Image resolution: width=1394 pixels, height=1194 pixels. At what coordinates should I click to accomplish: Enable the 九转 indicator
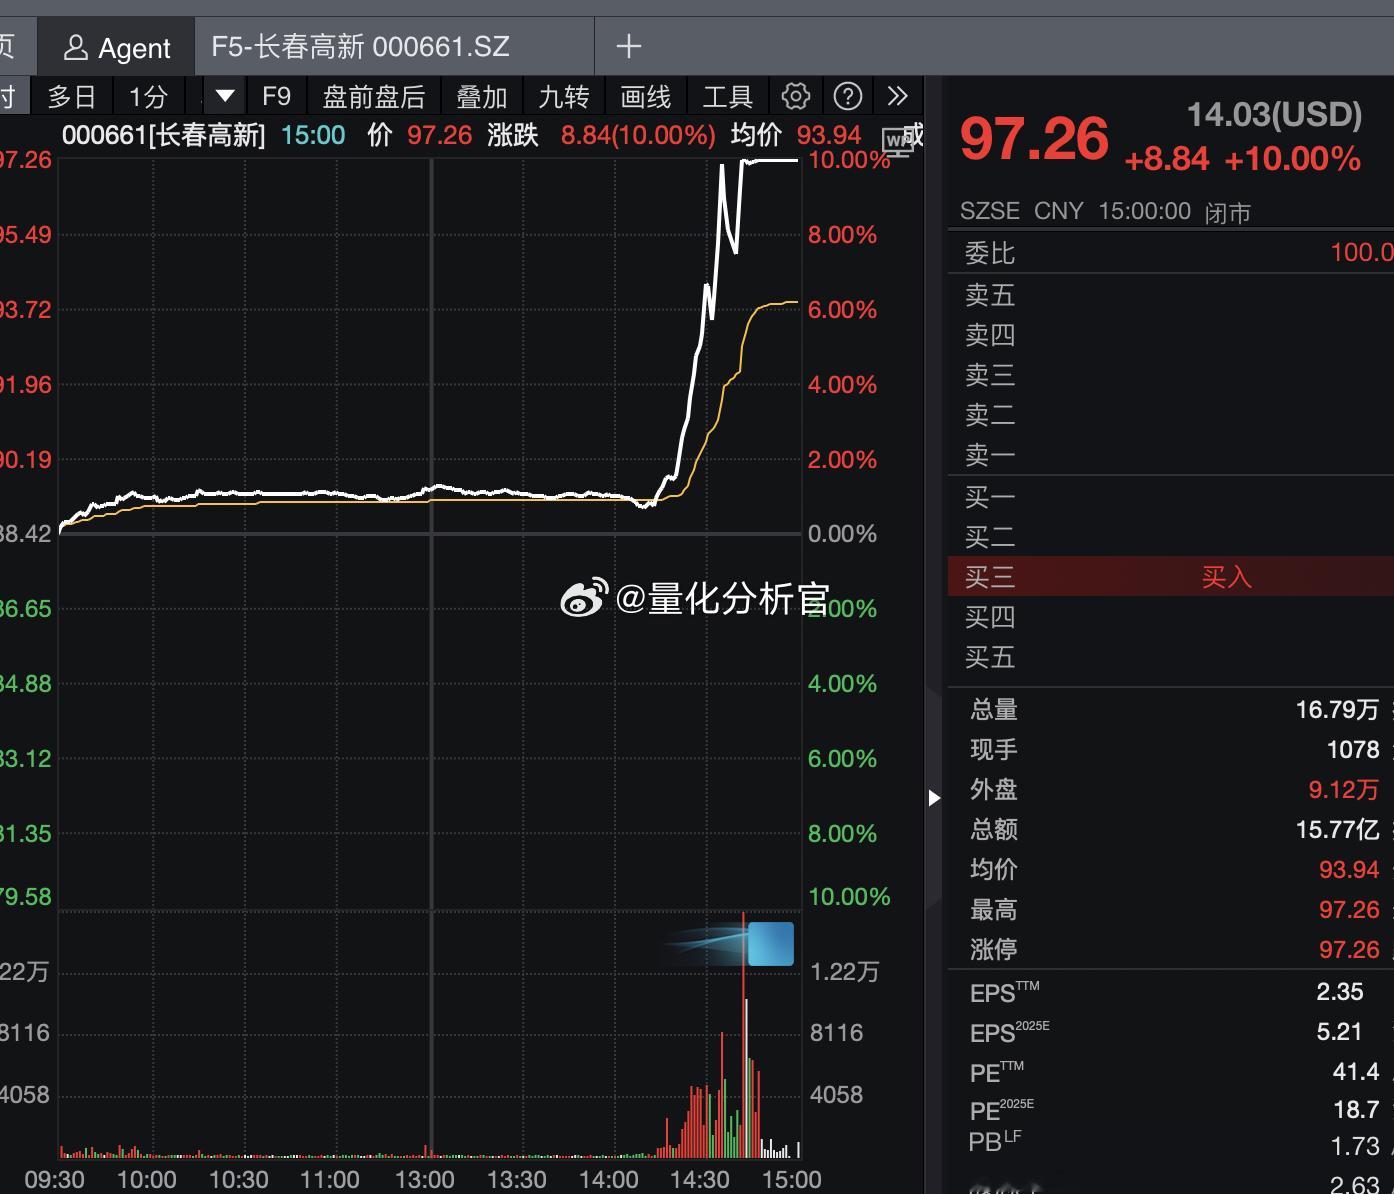click(564, 96)
